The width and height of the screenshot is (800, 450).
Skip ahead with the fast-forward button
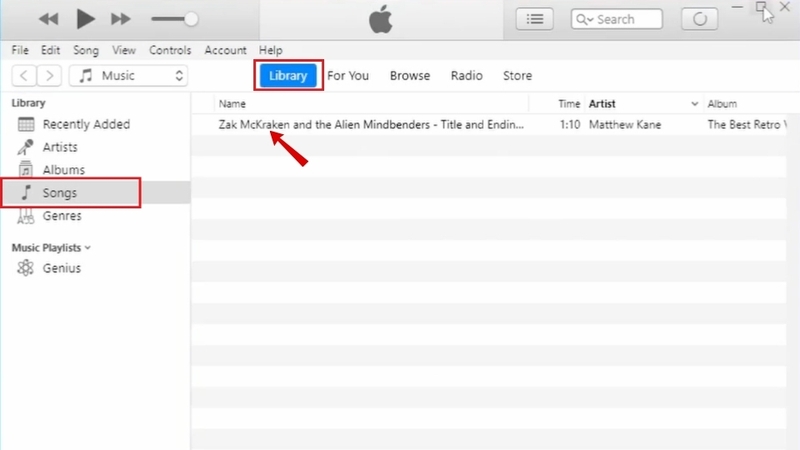[x=120, y=19]
